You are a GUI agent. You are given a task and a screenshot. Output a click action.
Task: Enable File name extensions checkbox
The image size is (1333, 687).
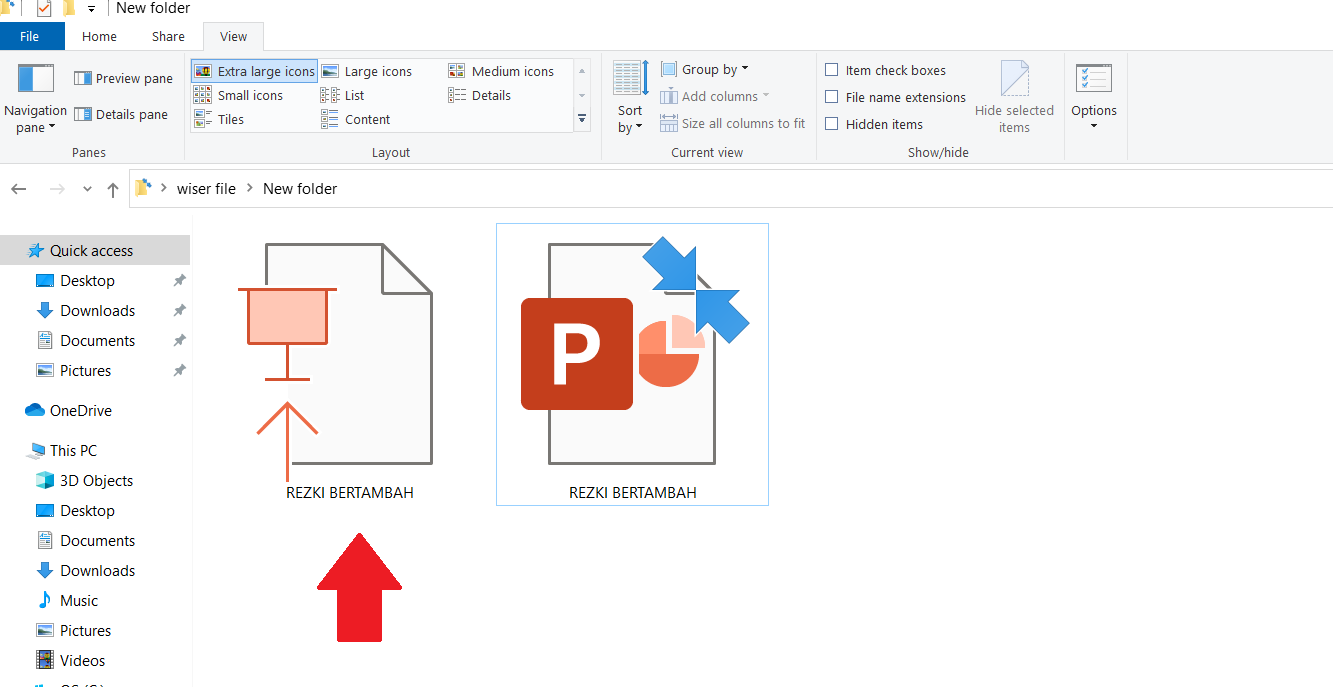click(x=831, y=98)
